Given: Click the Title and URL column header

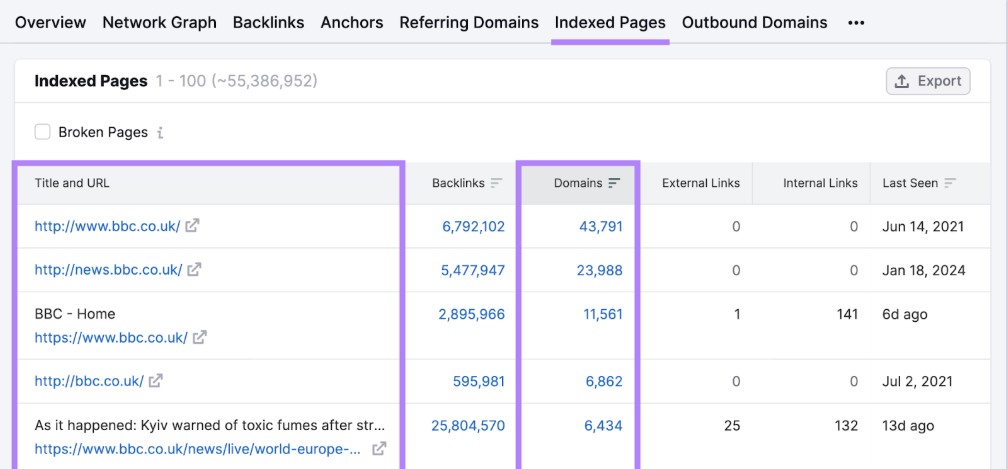Looking at the screenshot, I should point(72,183).
